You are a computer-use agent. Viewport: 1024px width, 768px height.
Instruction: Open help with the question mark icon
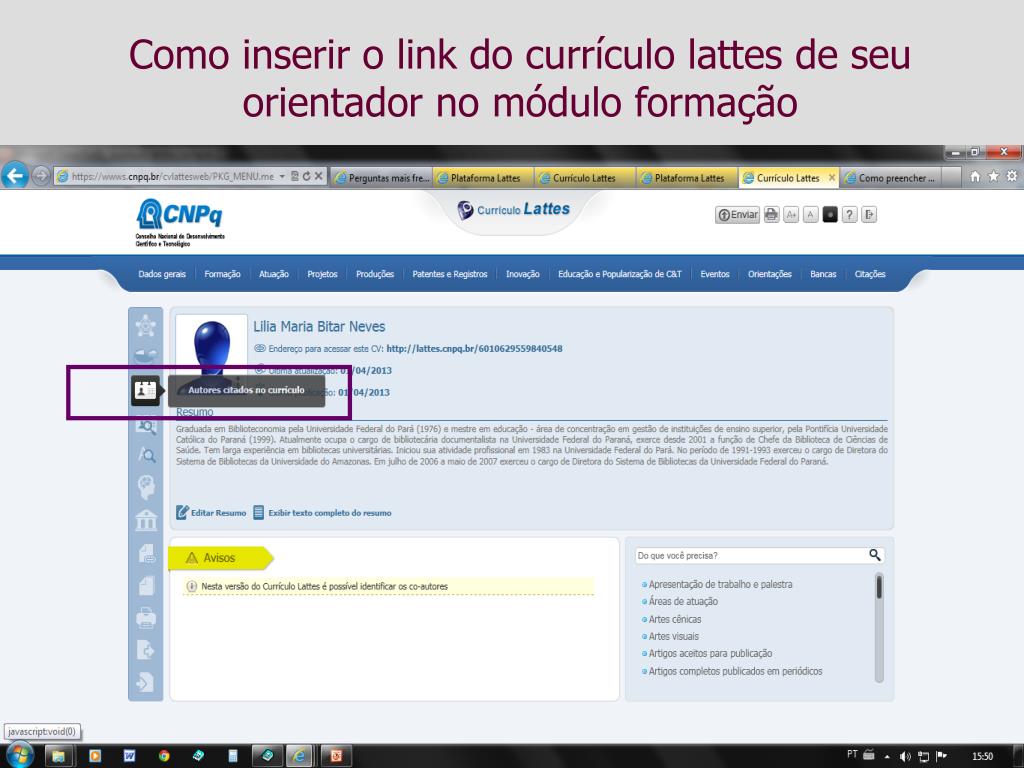point(850,214)
